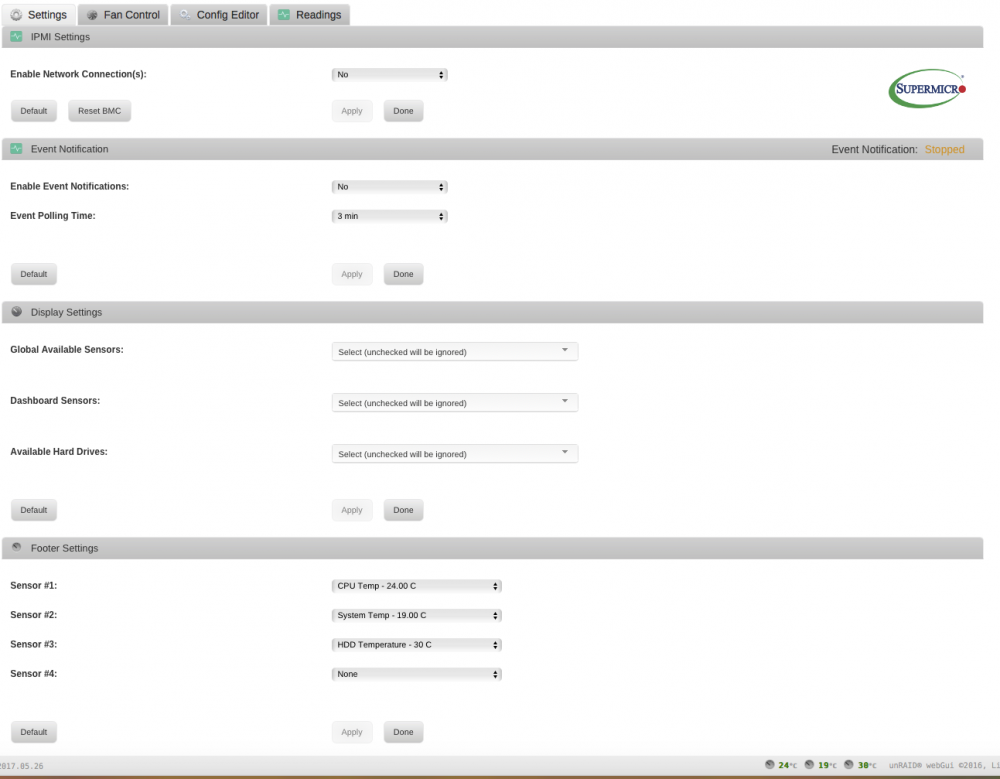Viewport: 1000px width, 779px height.
Task: Click the unRAID webGui copyright text
Action: pyautogui.click(x=944, y=765)
